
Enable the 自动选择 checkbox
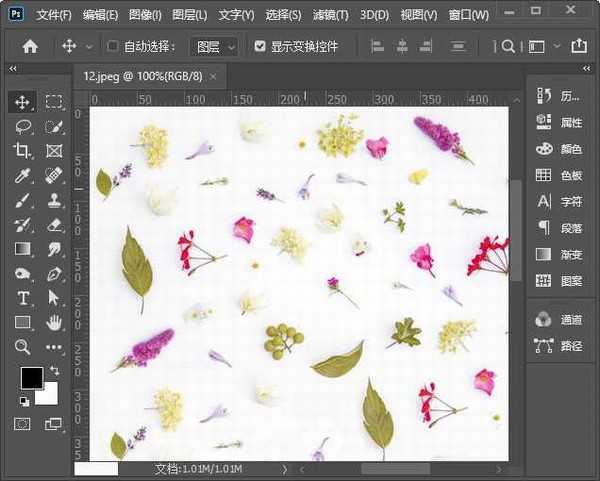coord(113,46)
